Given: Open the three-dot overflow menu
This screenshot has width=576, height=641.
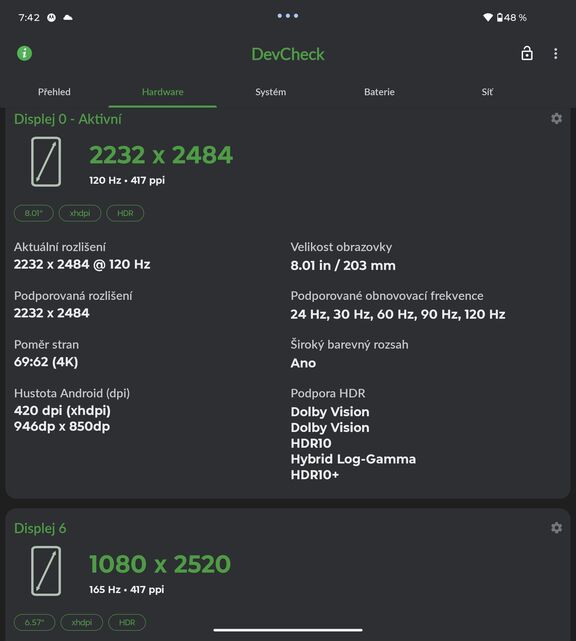Looking at the screenshot, I should click(555, 54).
